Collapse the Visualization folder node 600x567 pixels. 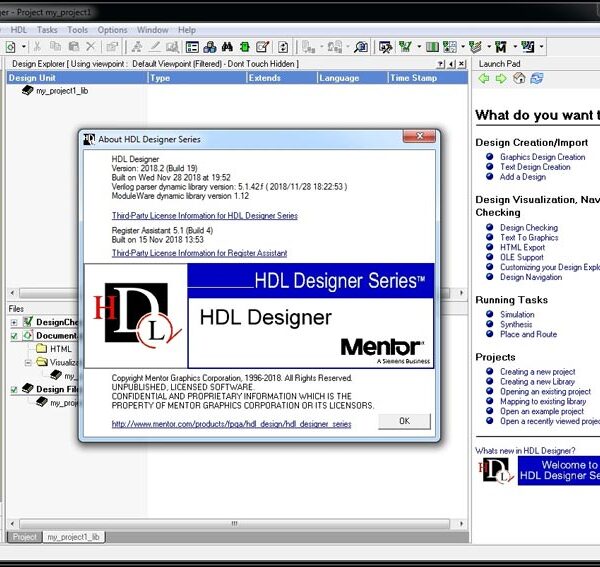28,363
